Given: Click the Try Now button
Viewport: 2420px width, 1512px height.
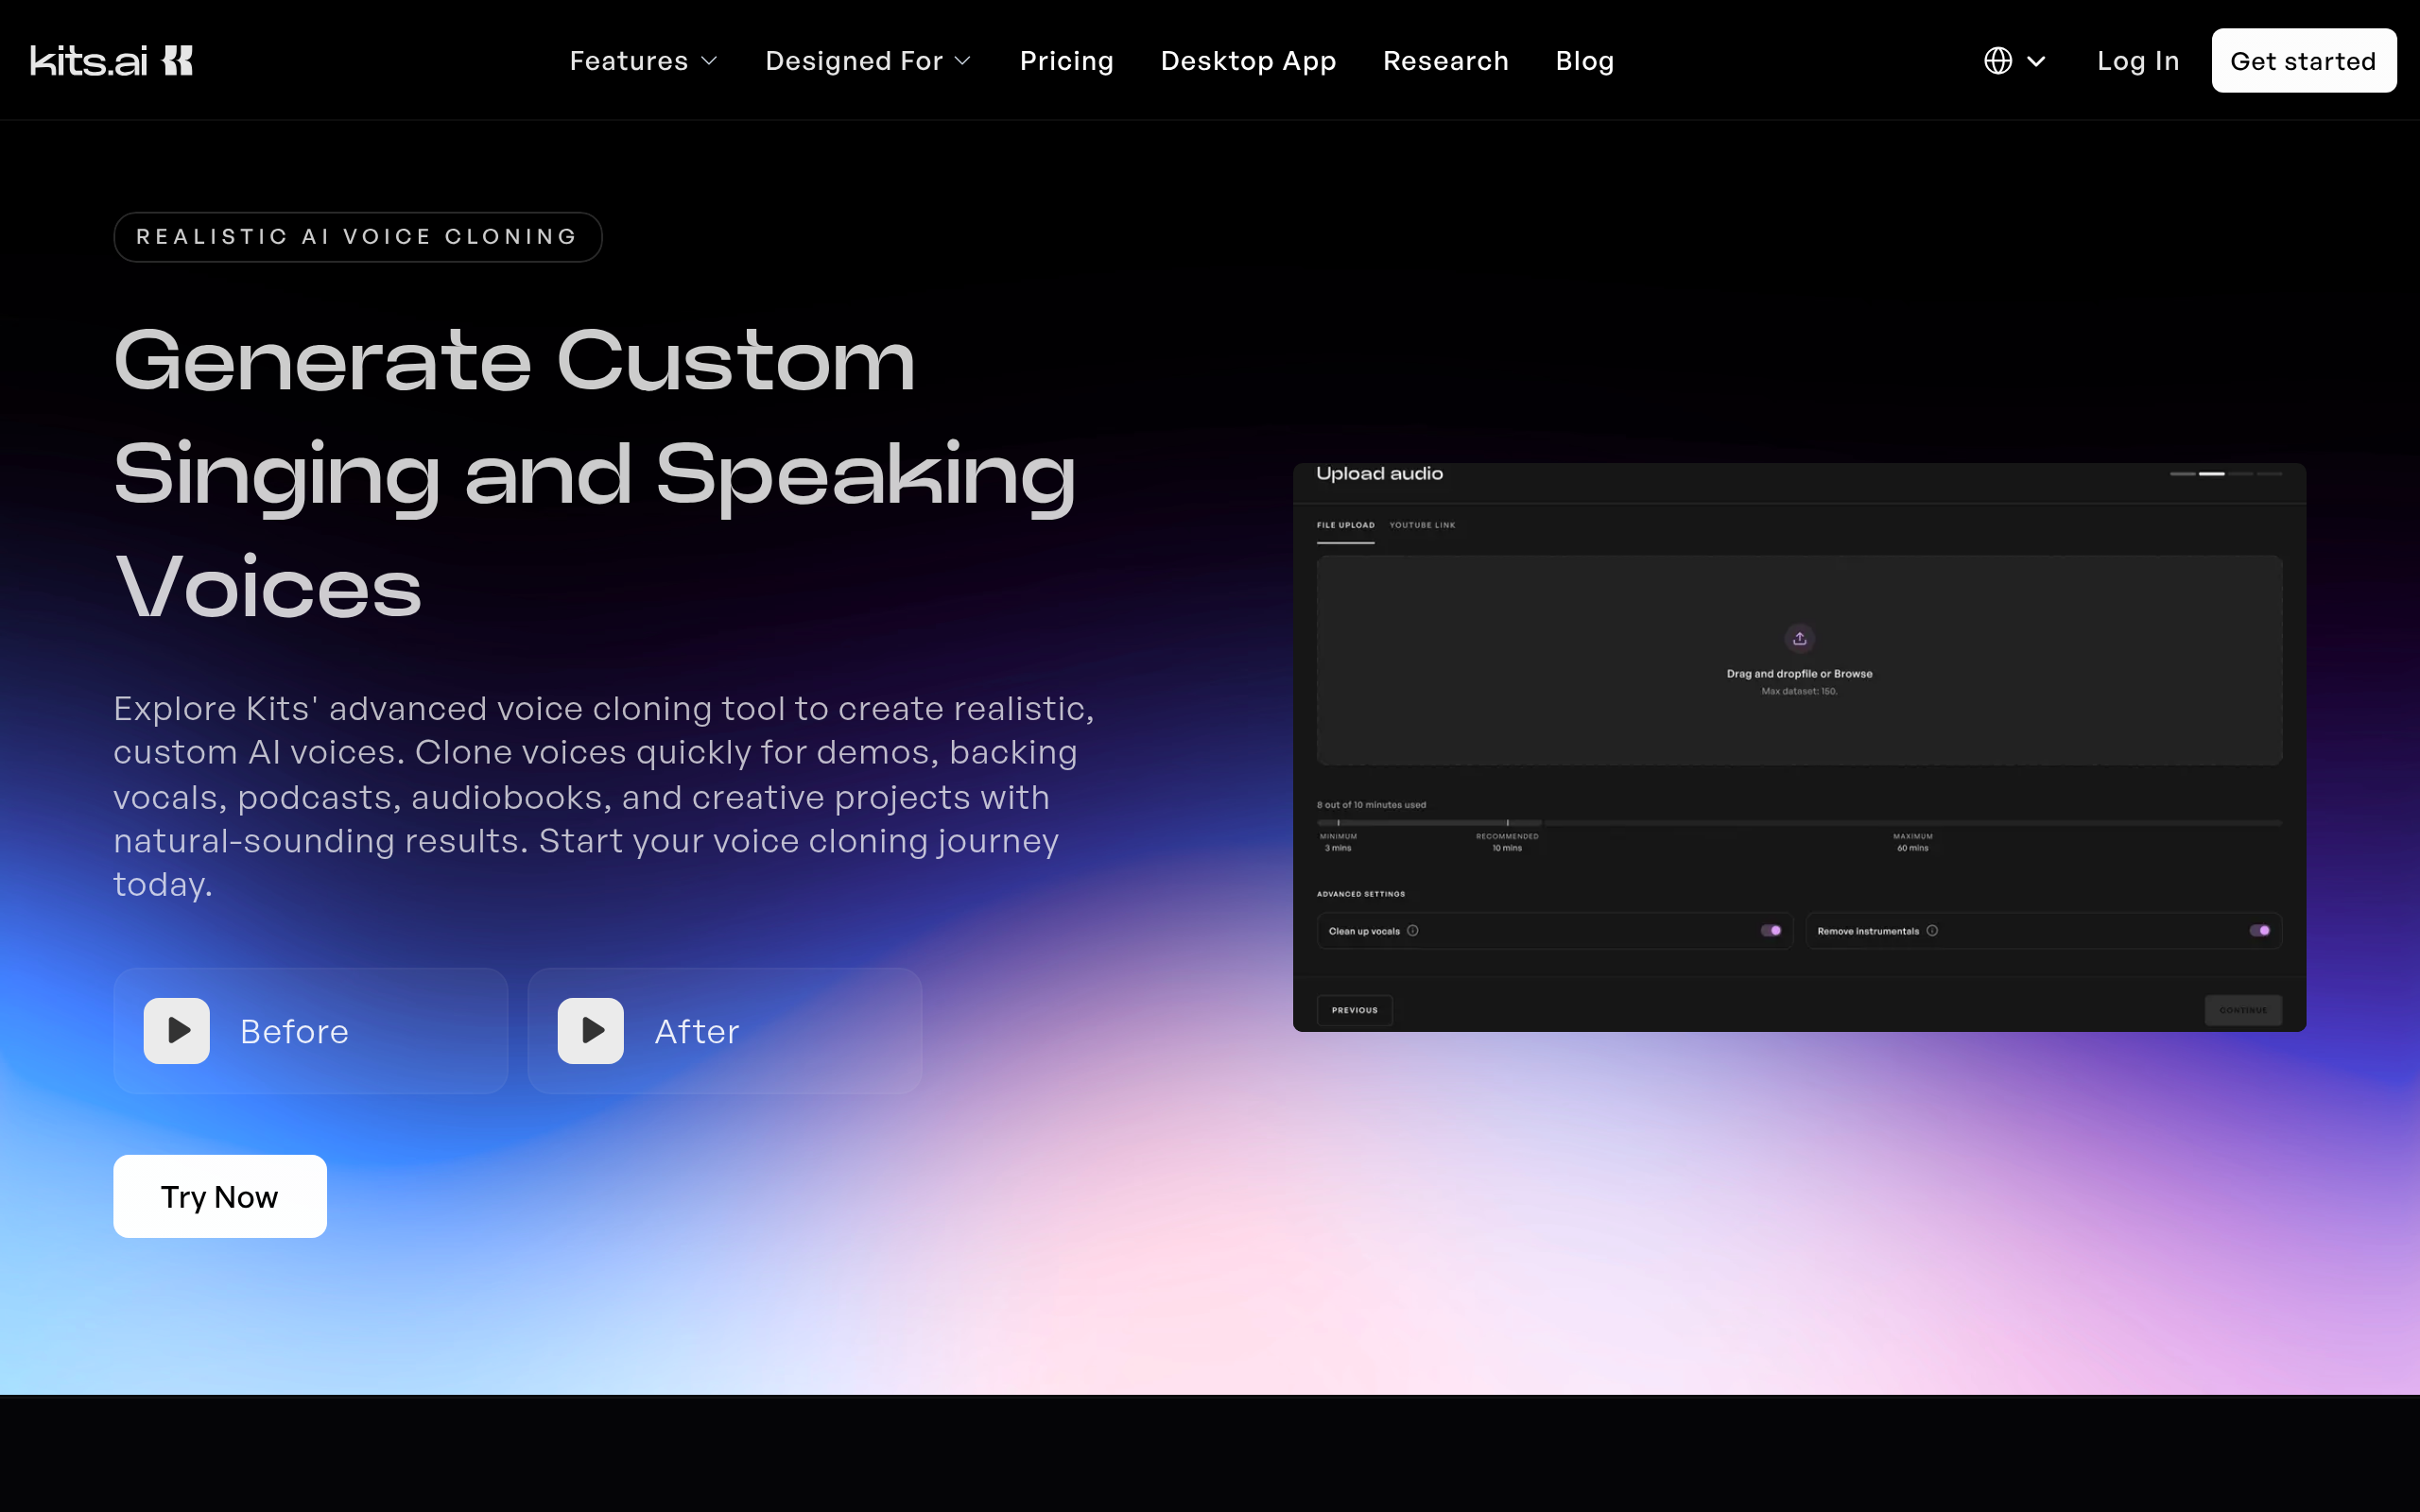Looking at the screenshot, I should point(220,1197).
